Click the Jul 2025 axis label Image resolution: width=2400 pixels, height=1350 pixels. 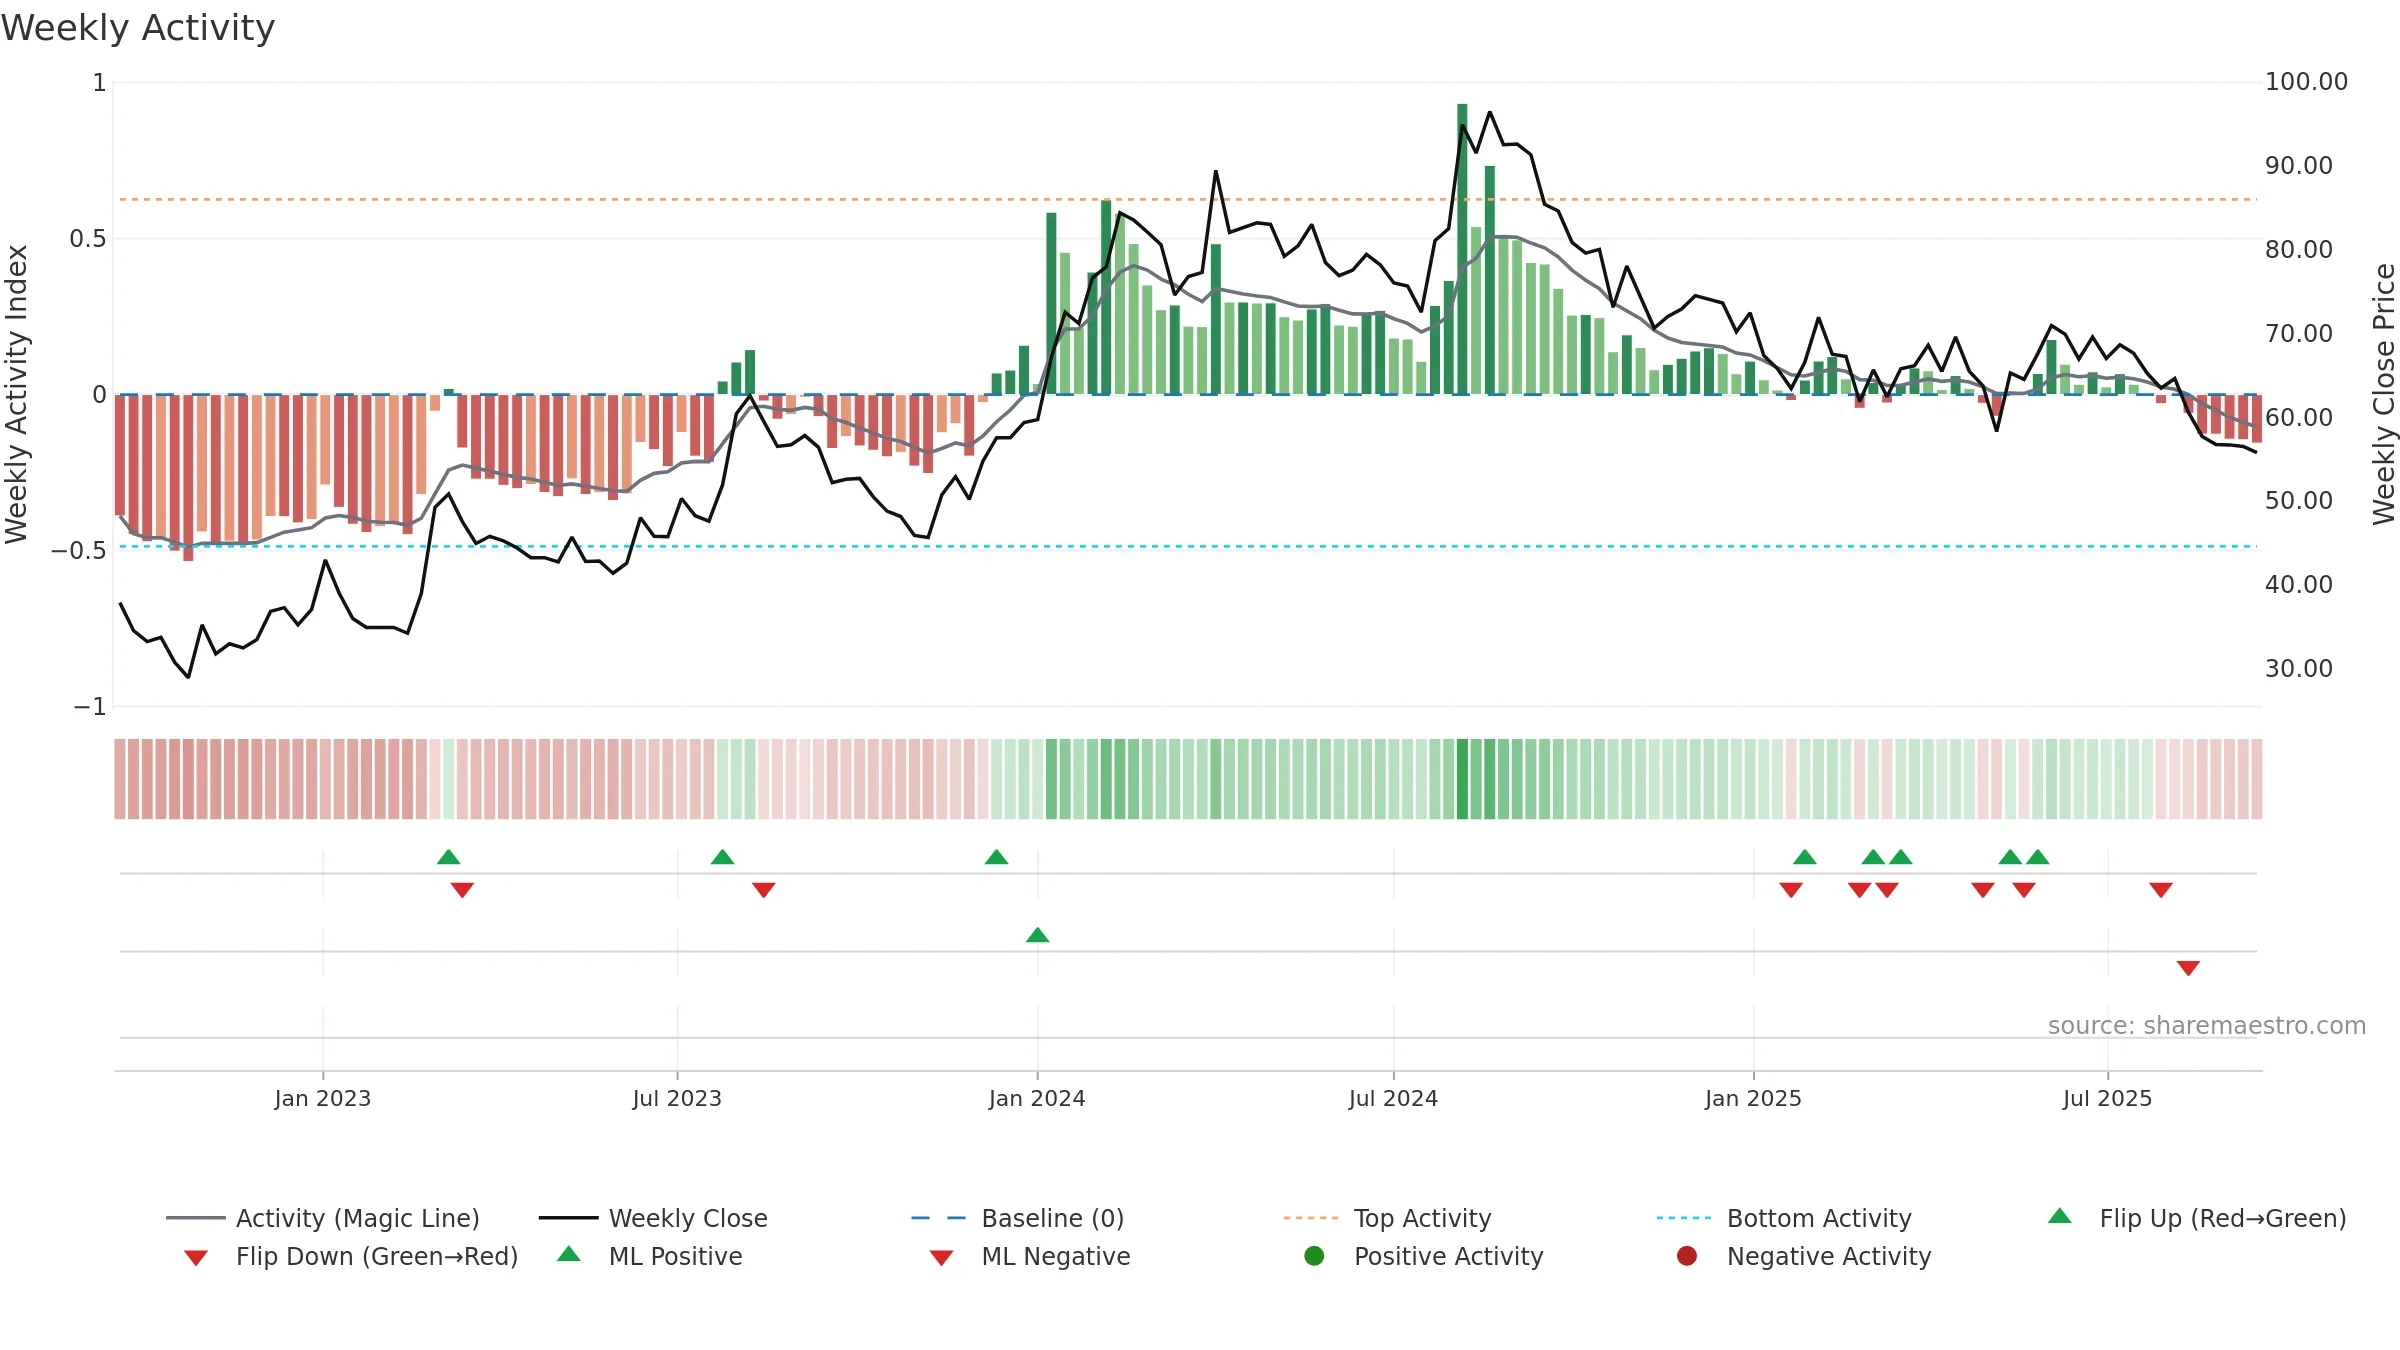pyautogui.click(x=2107, y=1098)
